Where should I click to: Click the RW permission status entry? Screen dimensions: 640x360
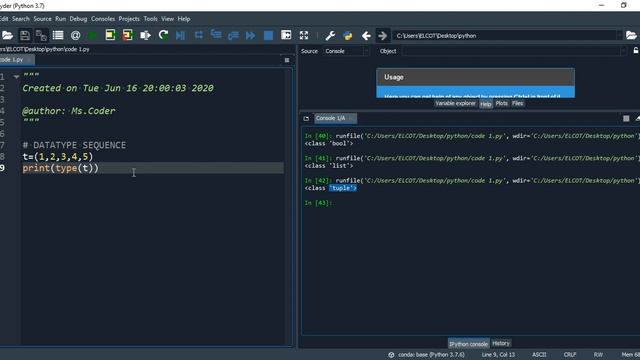click(x=598, y=355)
